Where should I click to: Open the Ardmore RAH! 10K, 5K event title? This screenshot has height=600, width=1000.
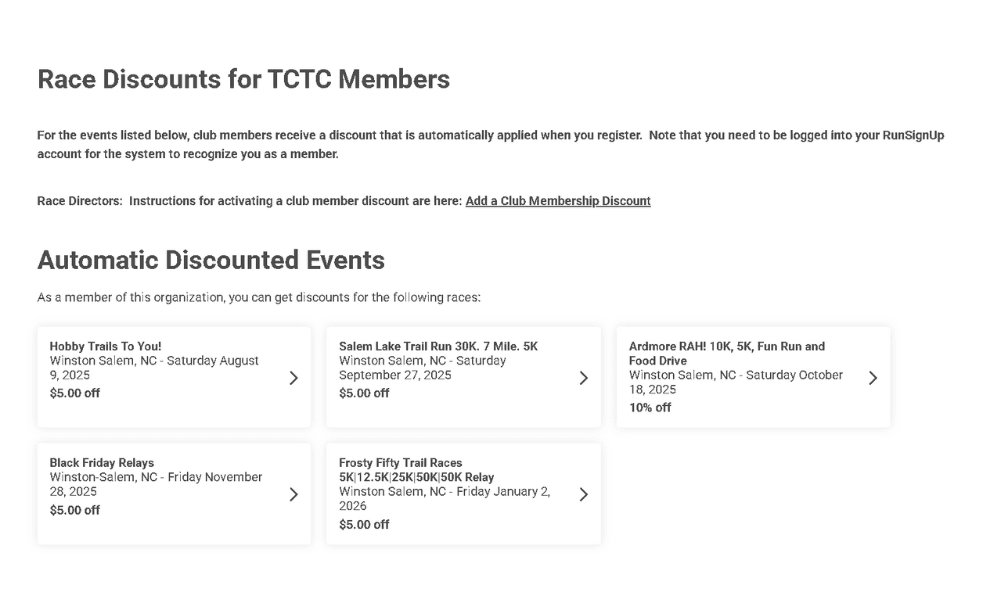pyautogui.click(x=726, y=353)
